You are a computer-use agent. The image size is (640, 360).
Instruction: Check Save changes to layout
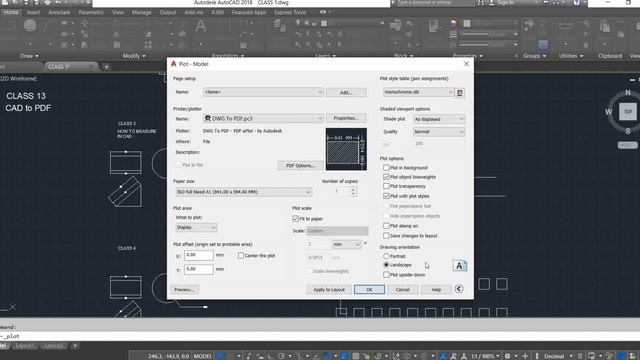point(386,236)
